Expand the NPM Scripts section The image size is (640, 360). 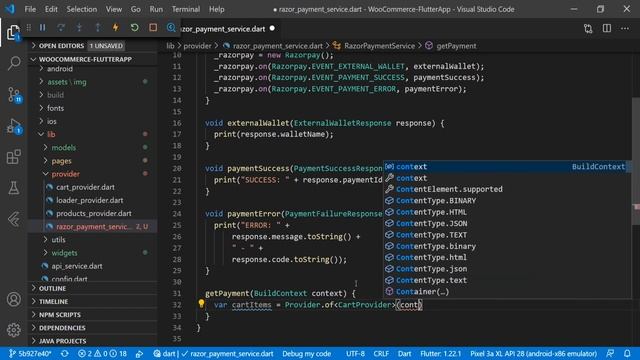(93, 314)
